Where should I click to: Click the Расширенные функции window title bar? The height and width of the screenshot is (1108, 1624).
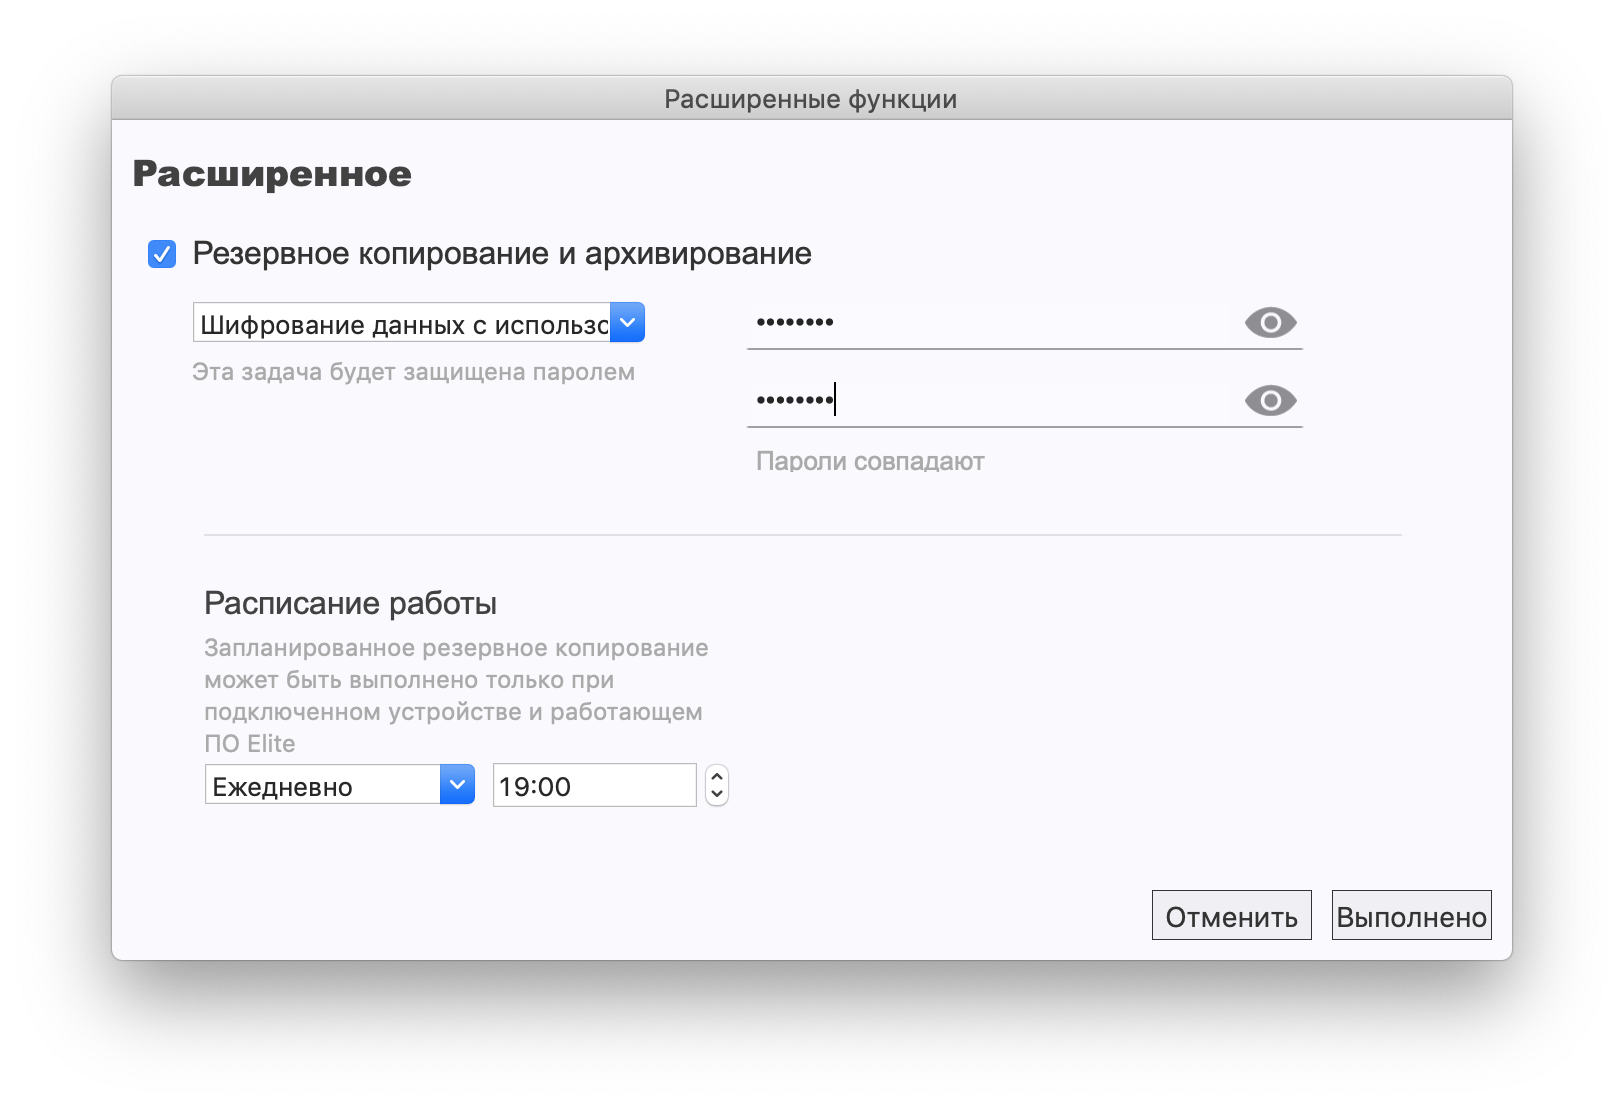811,99
